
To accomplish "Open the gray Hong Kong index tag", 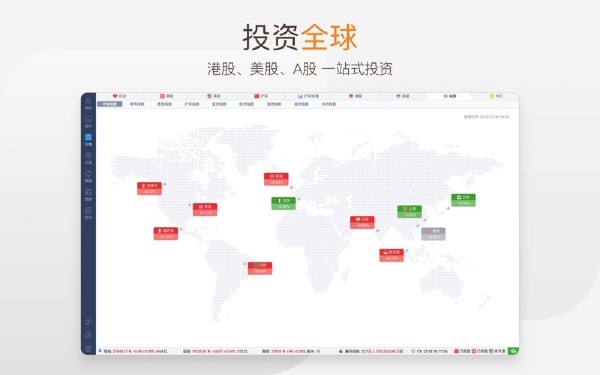I will (x=433, y=234).
